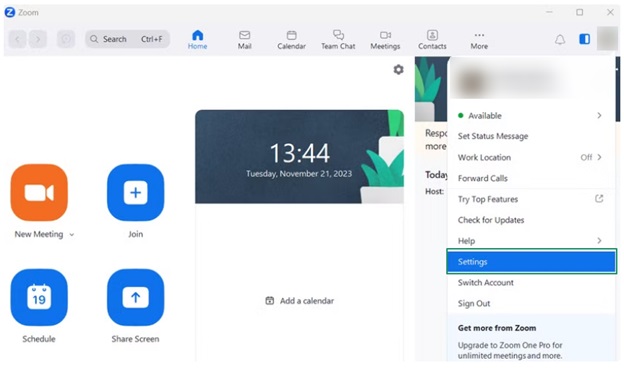Click the green Available status dot
The image size is (624, 371).
point(460,115)
